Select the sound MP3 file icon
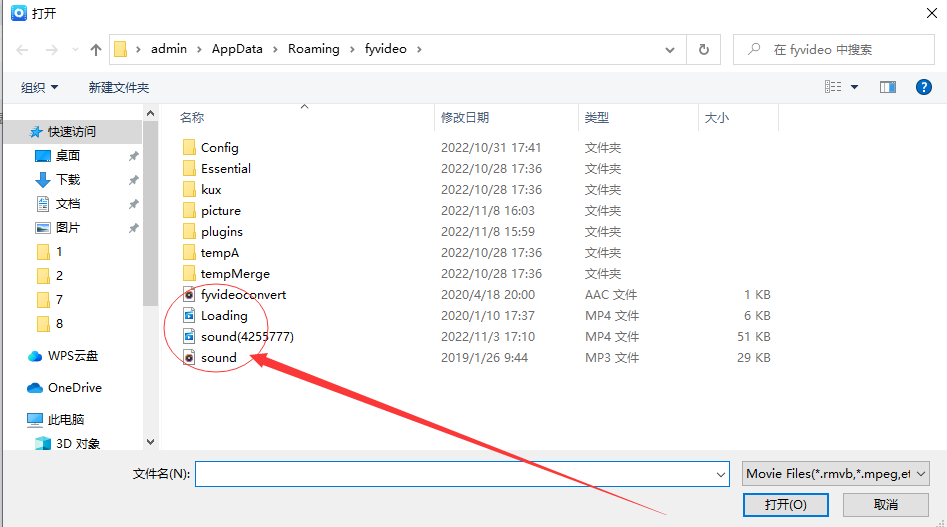 click(189, 357)
